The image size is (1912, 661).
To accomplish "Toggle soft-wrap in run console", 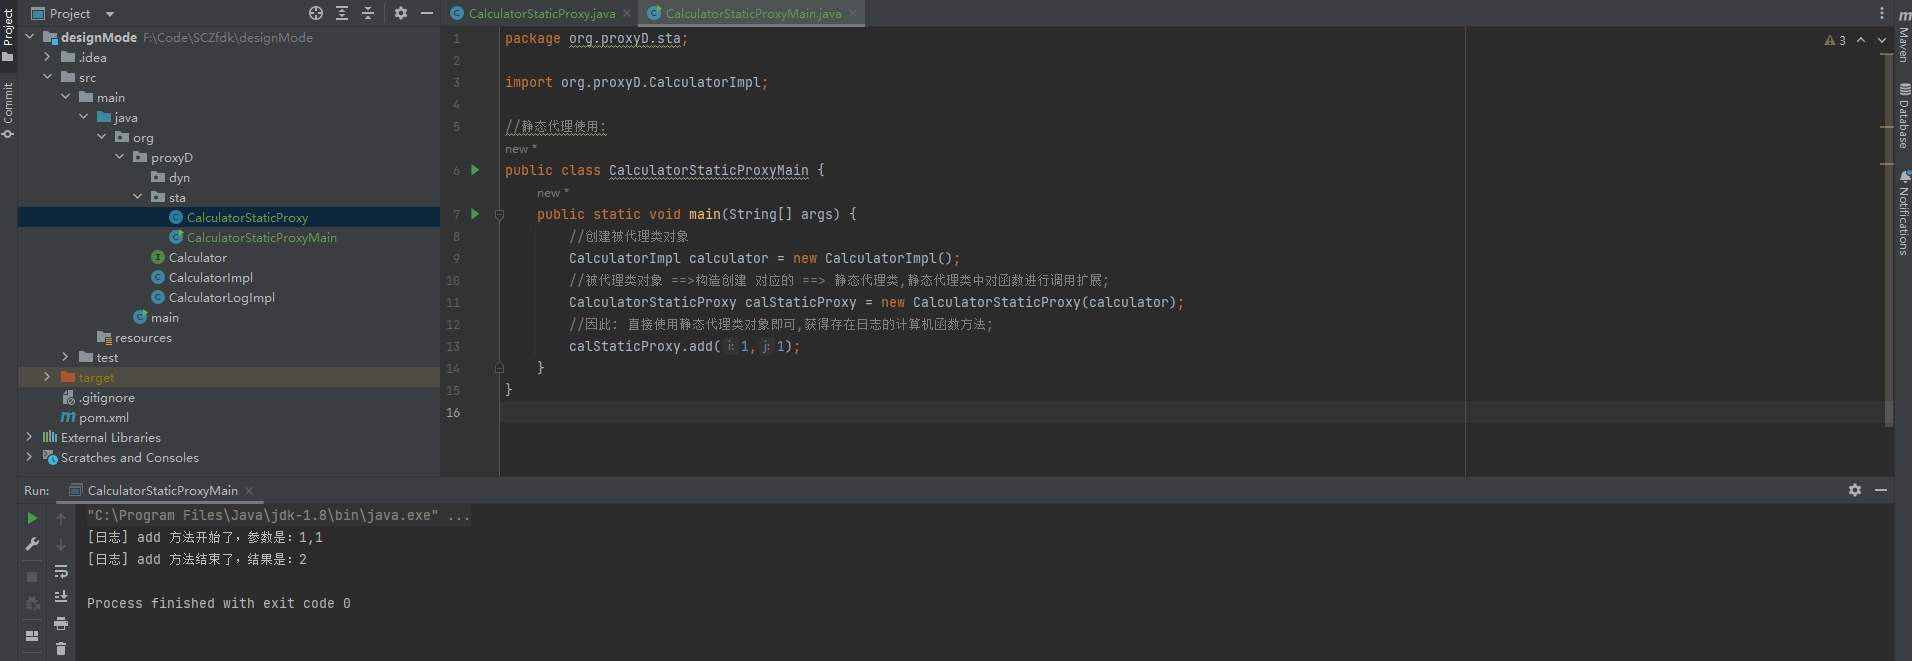I will tap(61, 571).
